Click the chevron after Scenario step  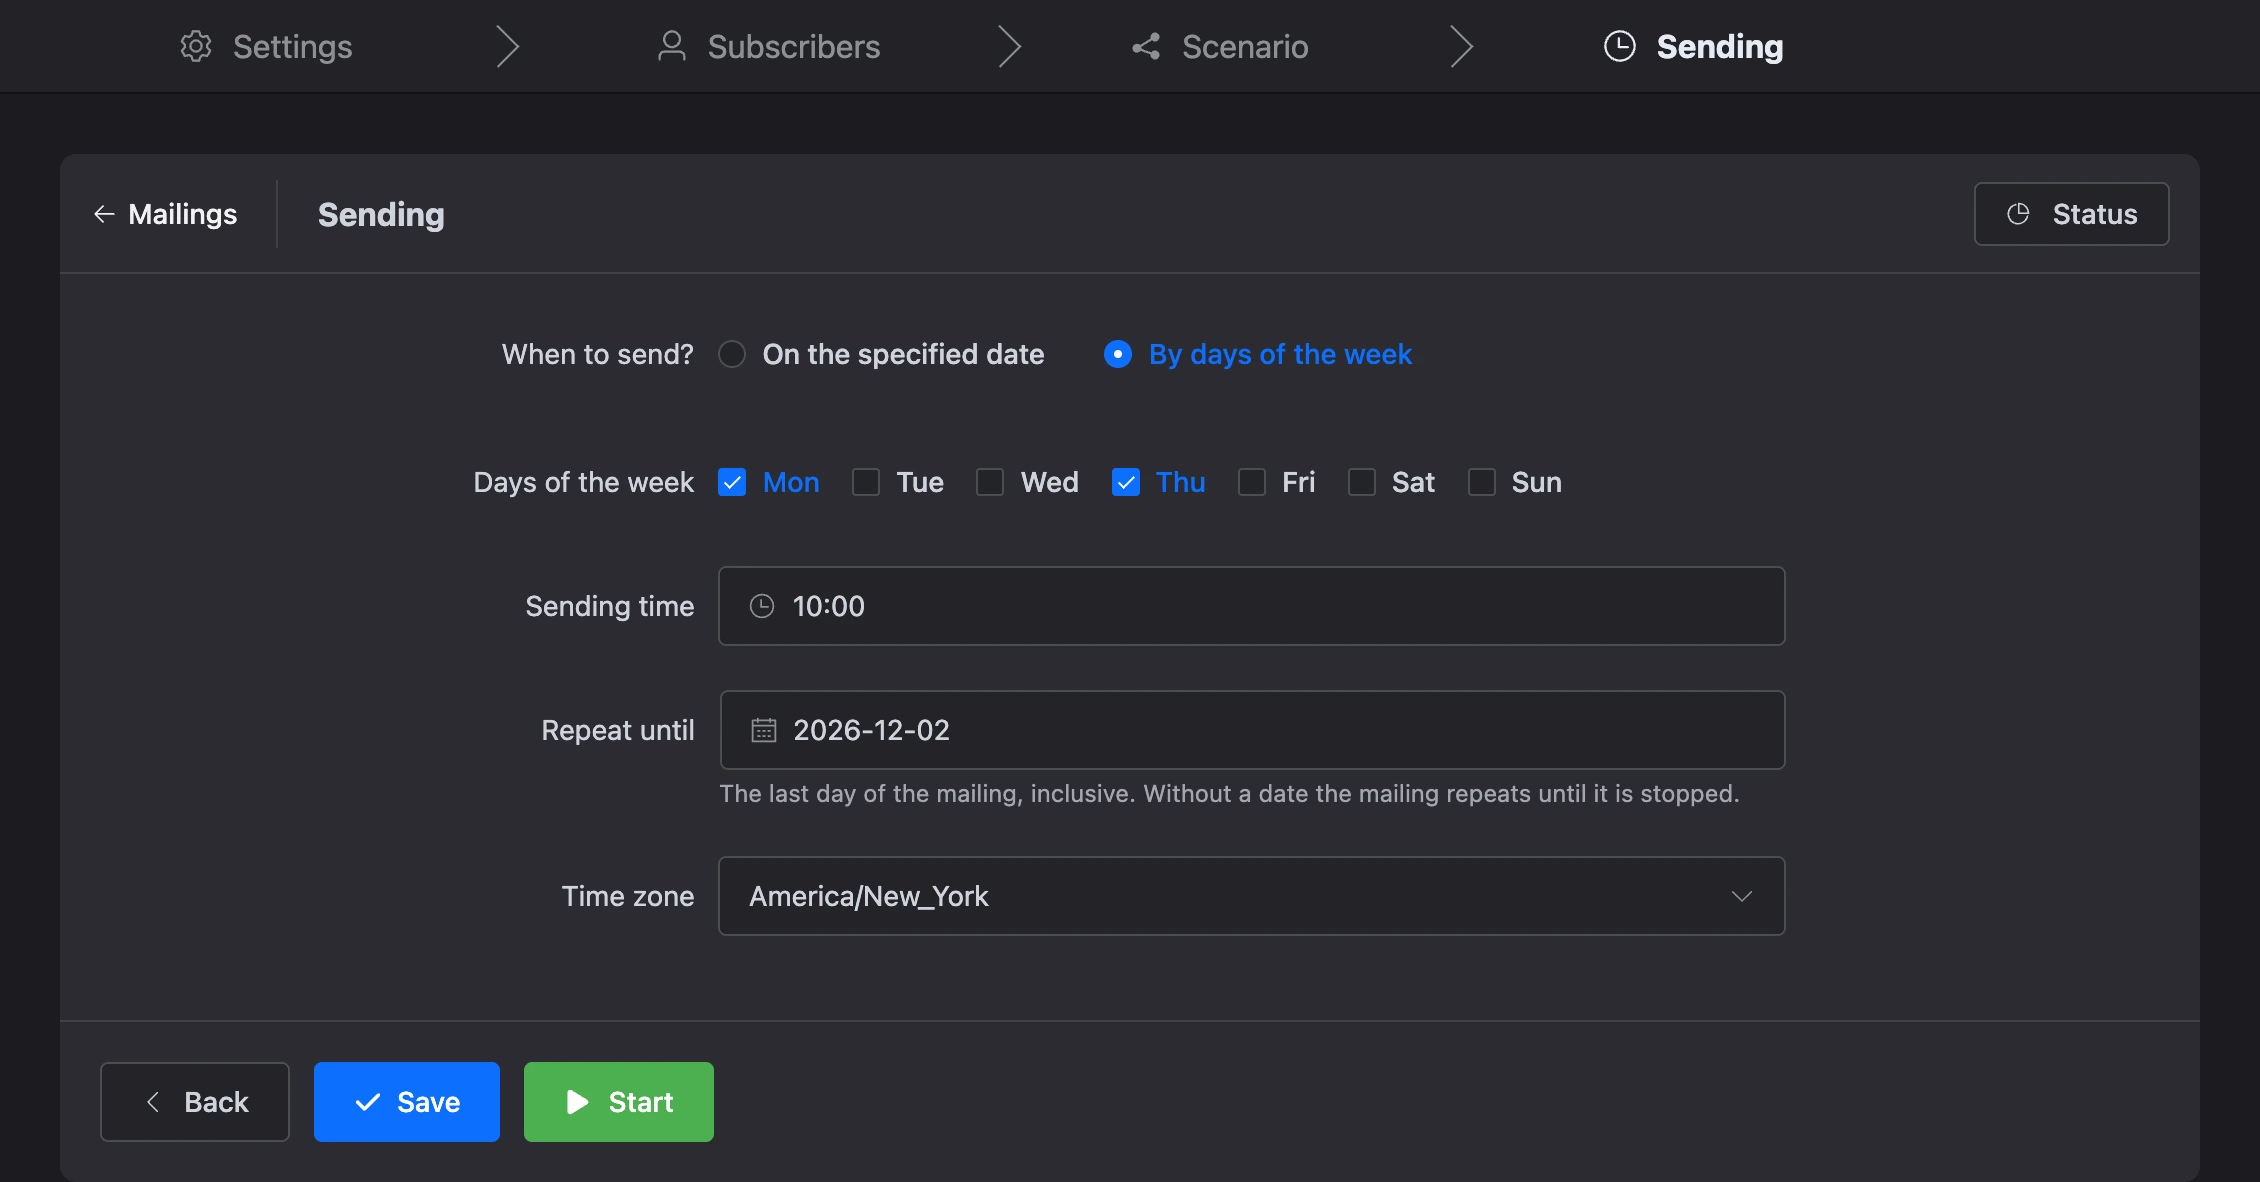pos(1462,46)
